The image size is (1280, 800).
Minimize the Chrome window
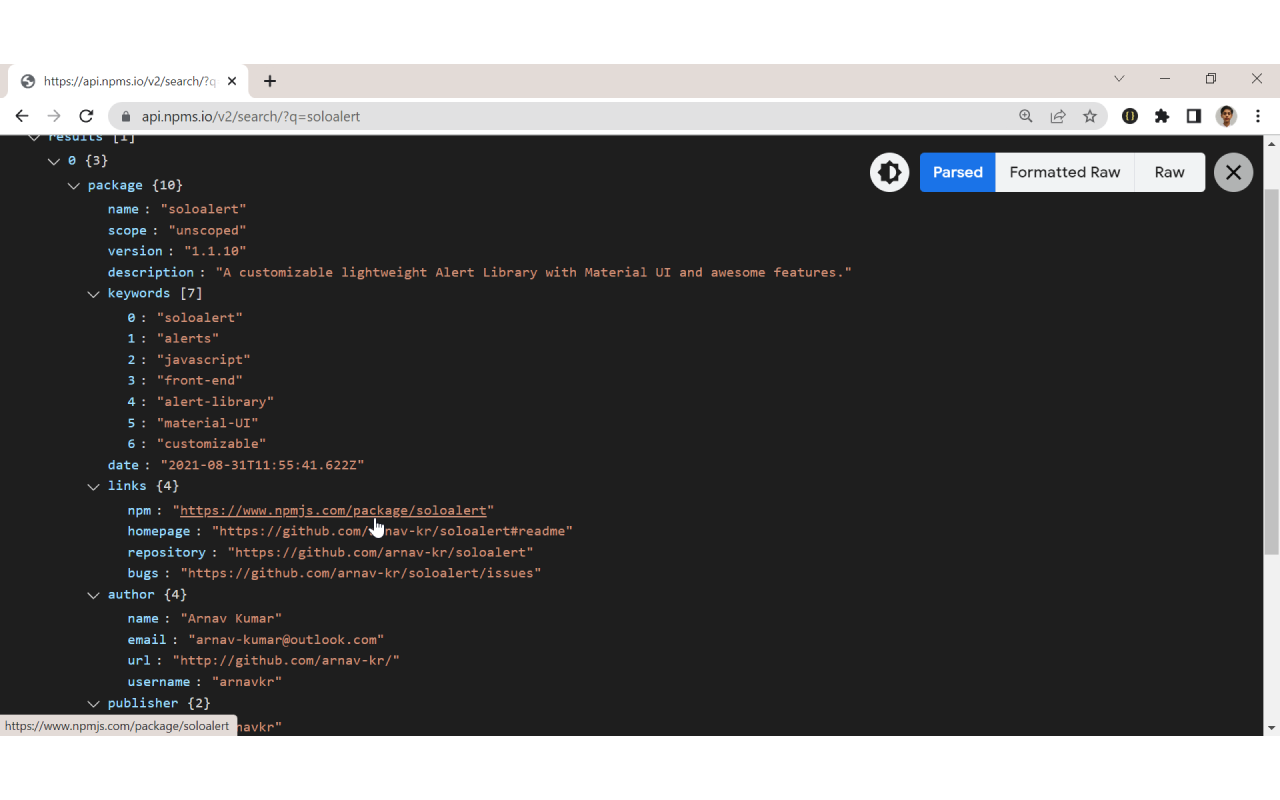click(x=1165, y=78)
